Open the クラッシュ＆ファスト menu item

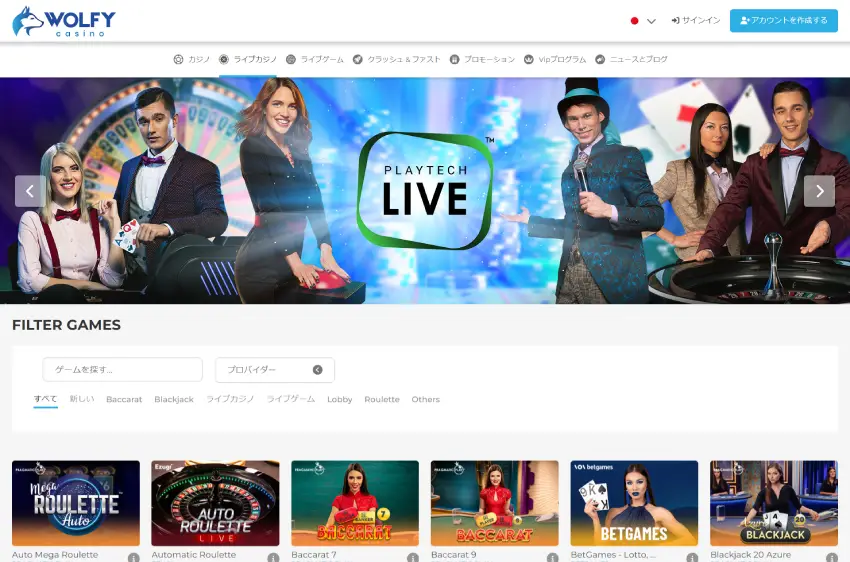click(396, 59)
